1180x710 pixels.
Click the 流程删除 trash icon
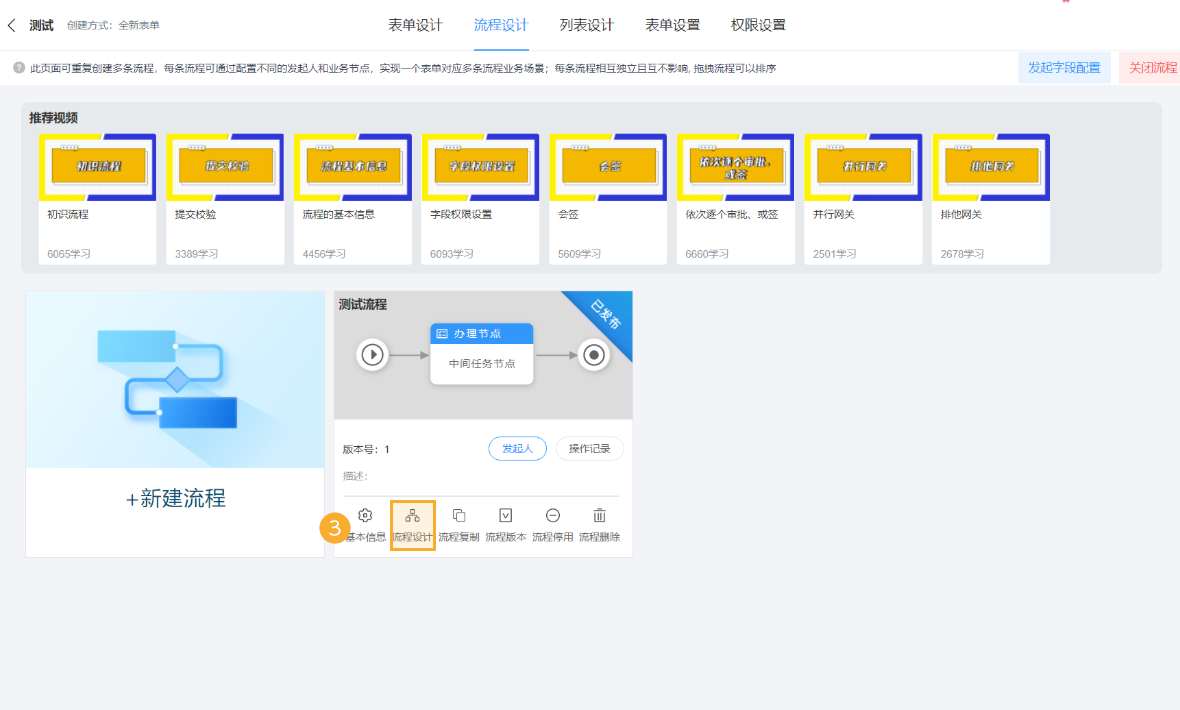tap(599, 516)
